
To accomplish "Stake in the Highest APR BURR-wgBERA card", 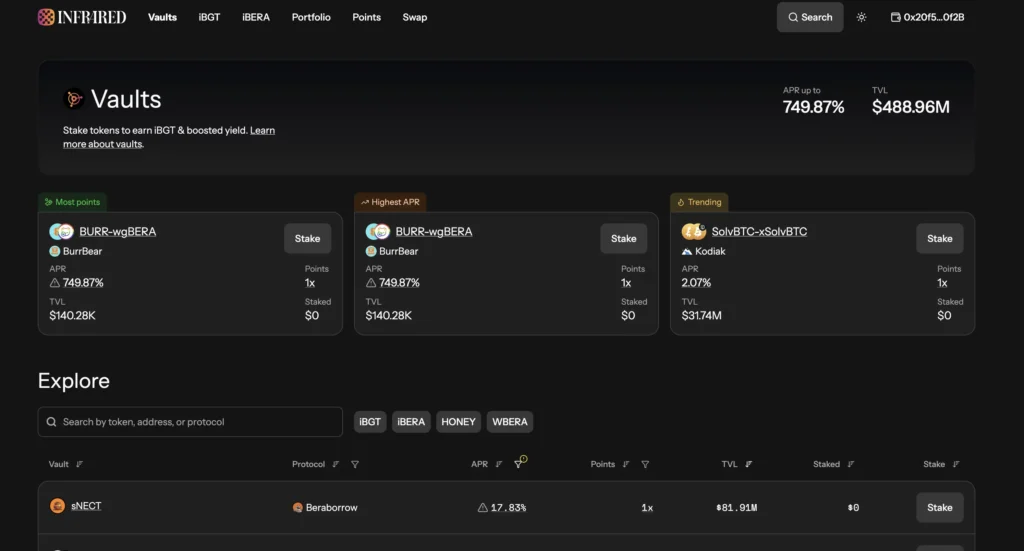I will pos(623,238).
